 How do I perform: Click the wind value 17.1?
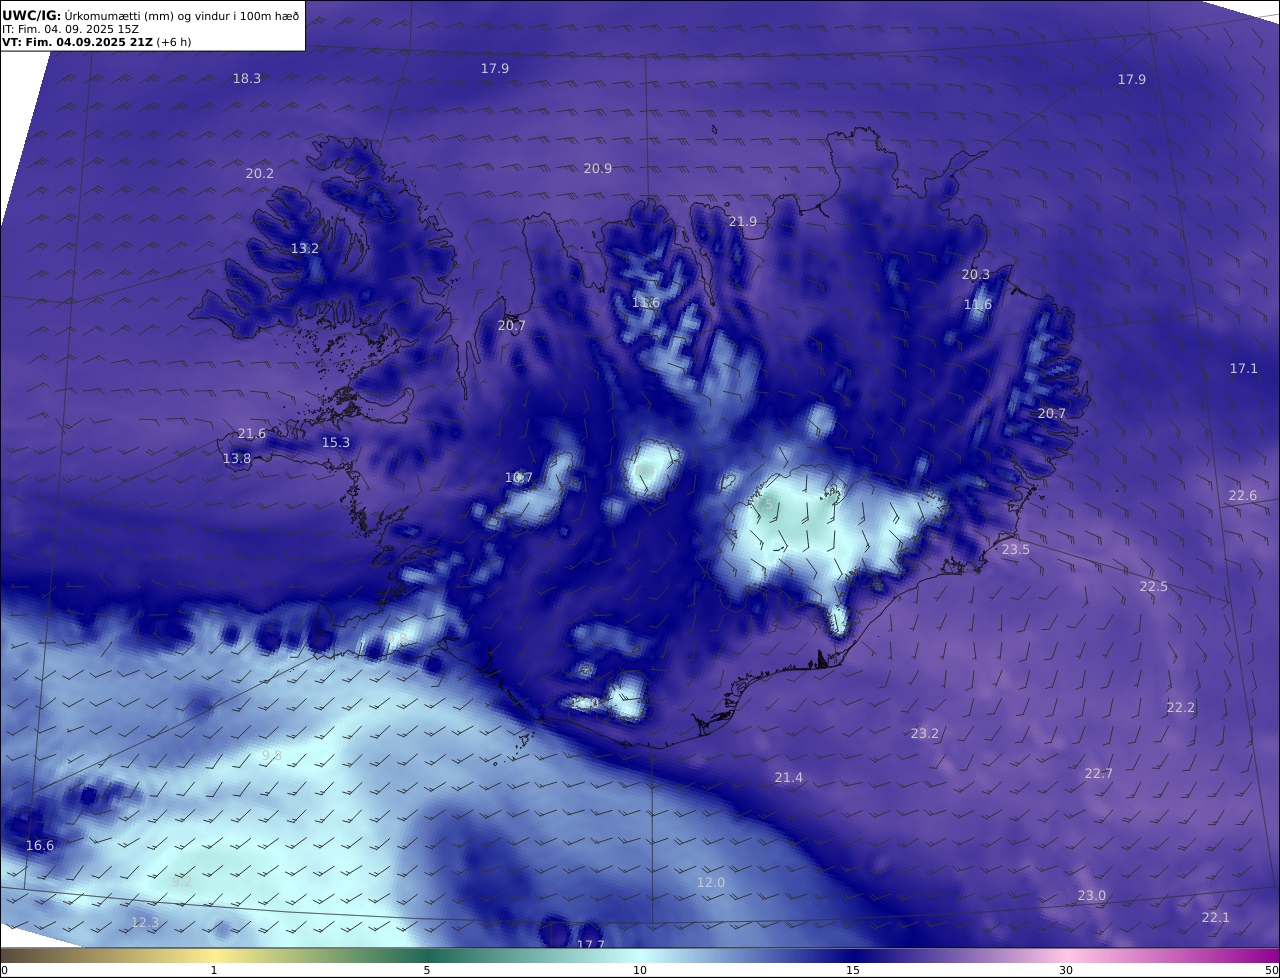(x=1244, y=368)
